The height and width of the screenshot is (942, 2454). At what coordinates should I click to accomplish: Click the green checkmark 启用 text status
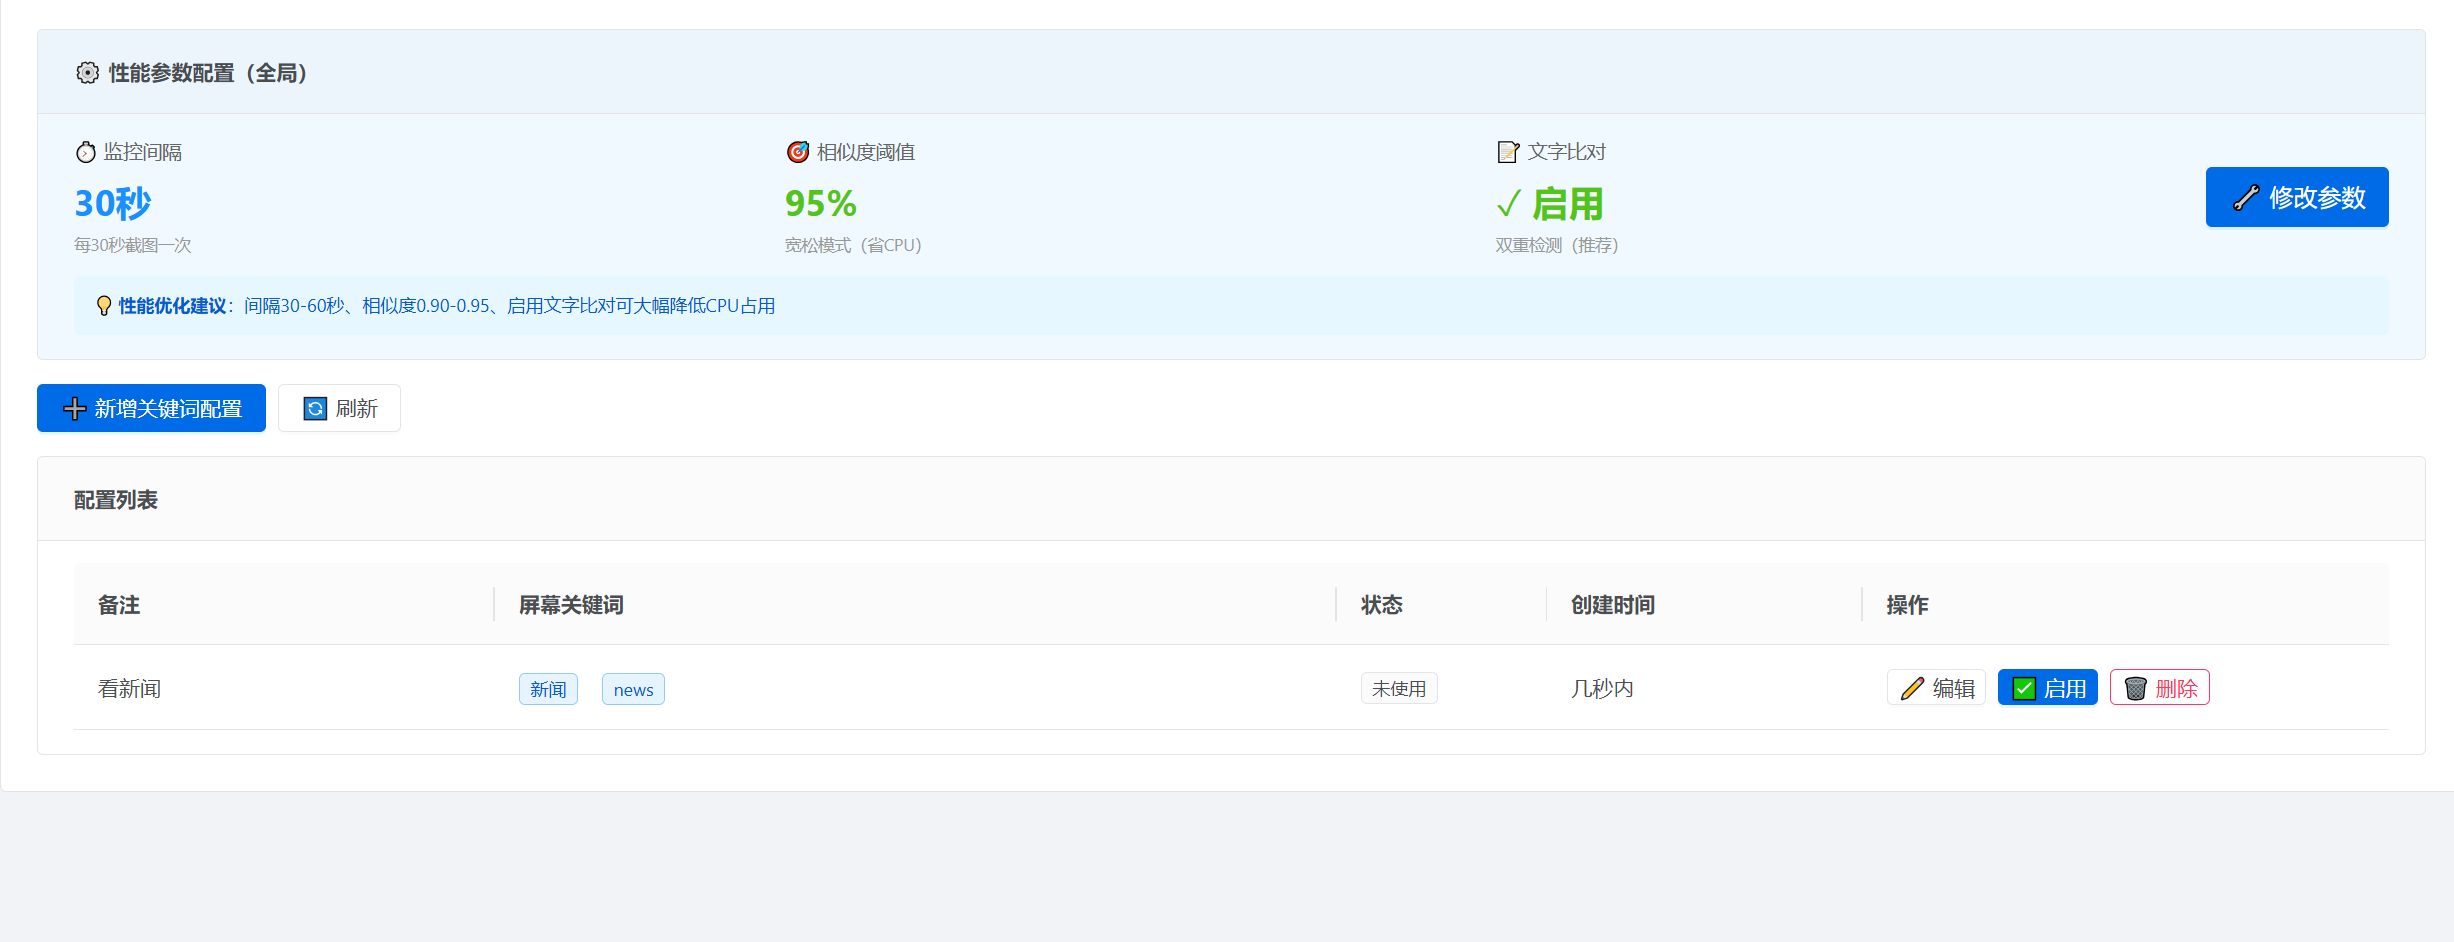1550,204
